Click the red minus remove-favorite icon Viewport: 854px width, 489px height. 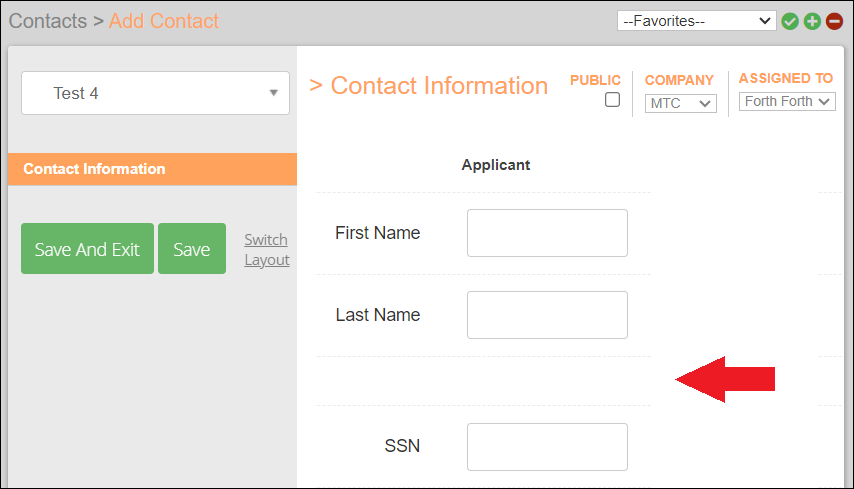(834, 21)
